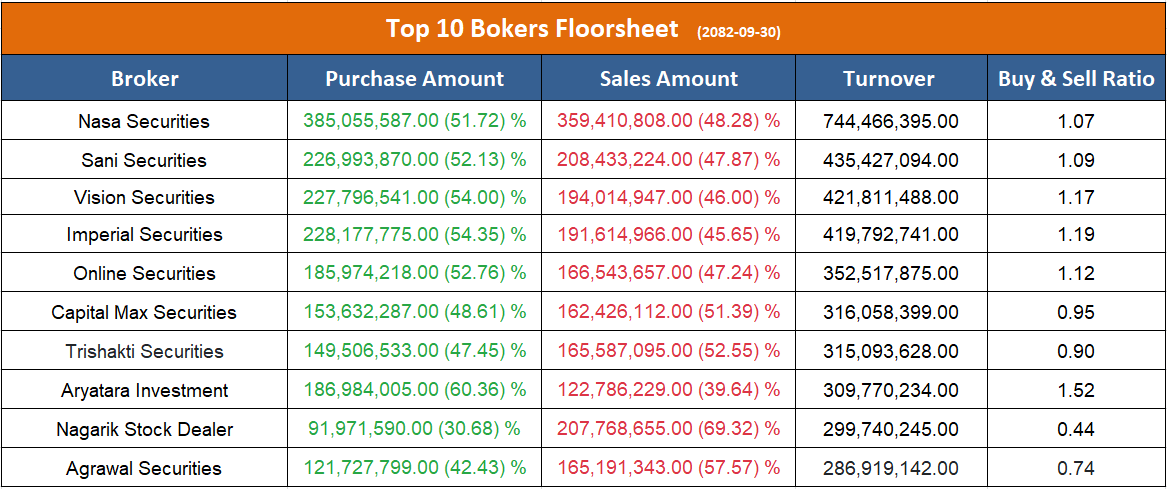
Task: Click the Purchase Amount column header
Action: click(x=415, y=79)
